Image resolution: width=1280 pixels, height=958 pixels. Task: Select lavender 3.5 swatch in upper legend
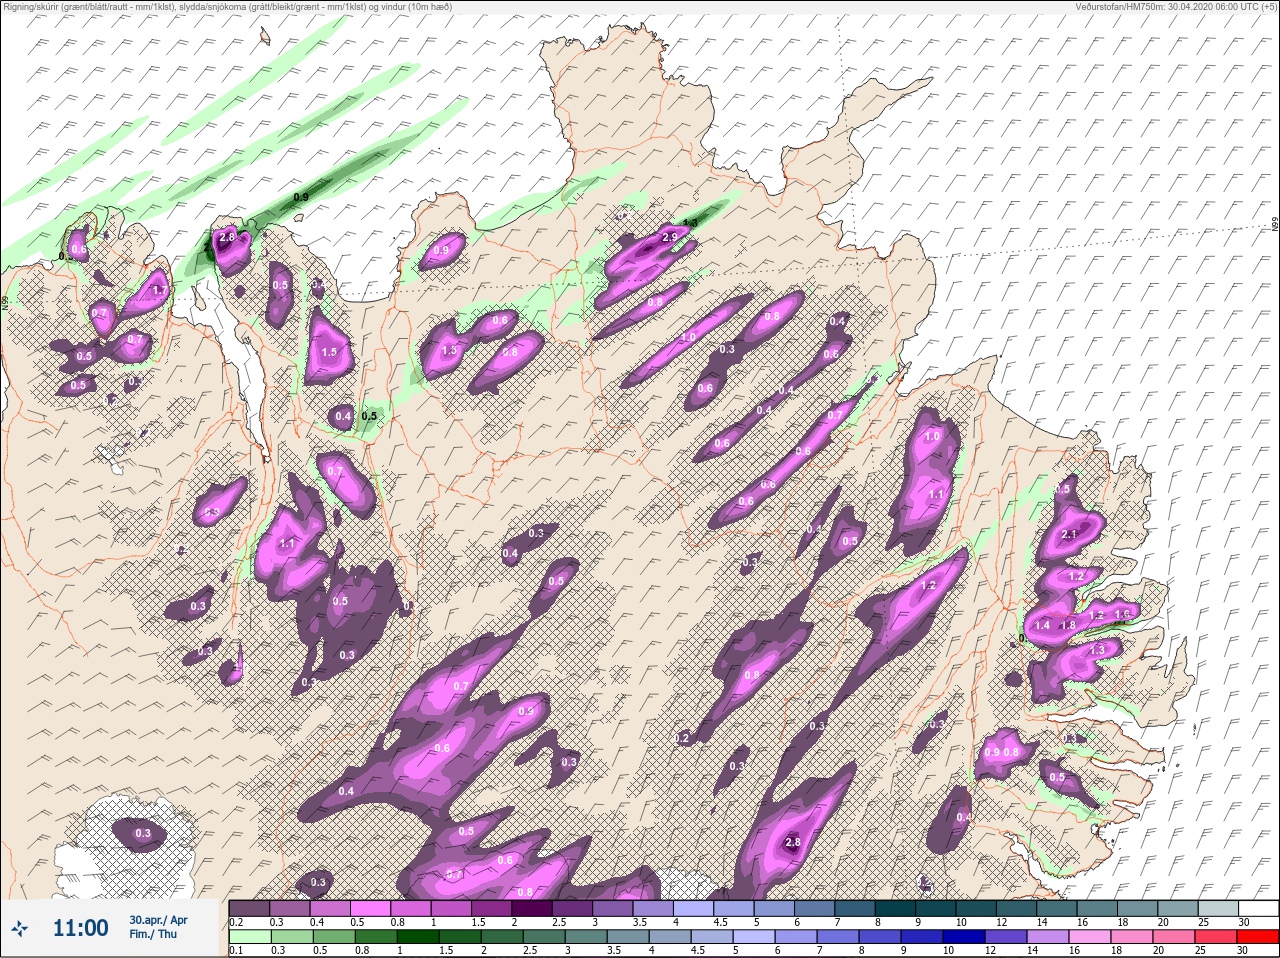[x=653, y=908]
